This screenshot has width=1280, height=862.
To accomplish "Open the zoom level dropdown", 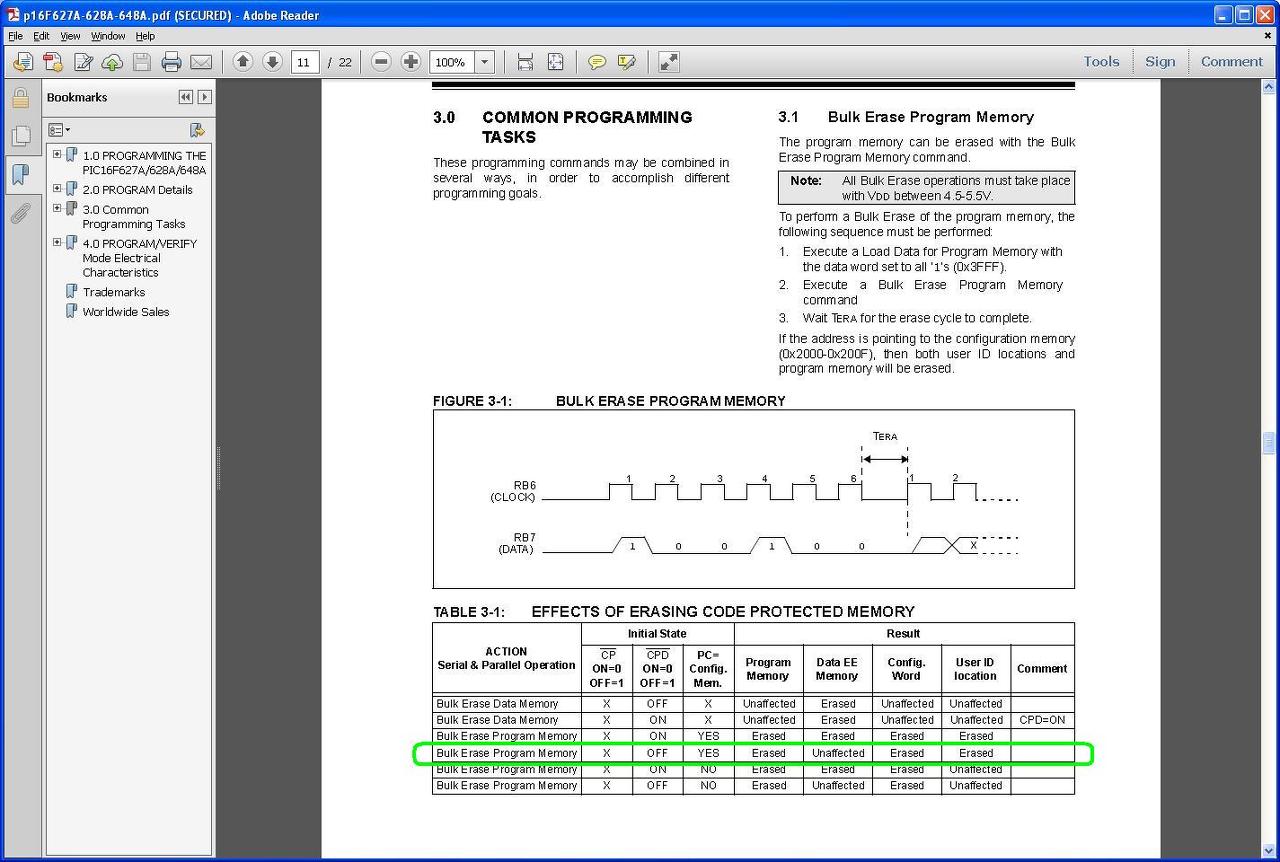I will tap(485, 62).
